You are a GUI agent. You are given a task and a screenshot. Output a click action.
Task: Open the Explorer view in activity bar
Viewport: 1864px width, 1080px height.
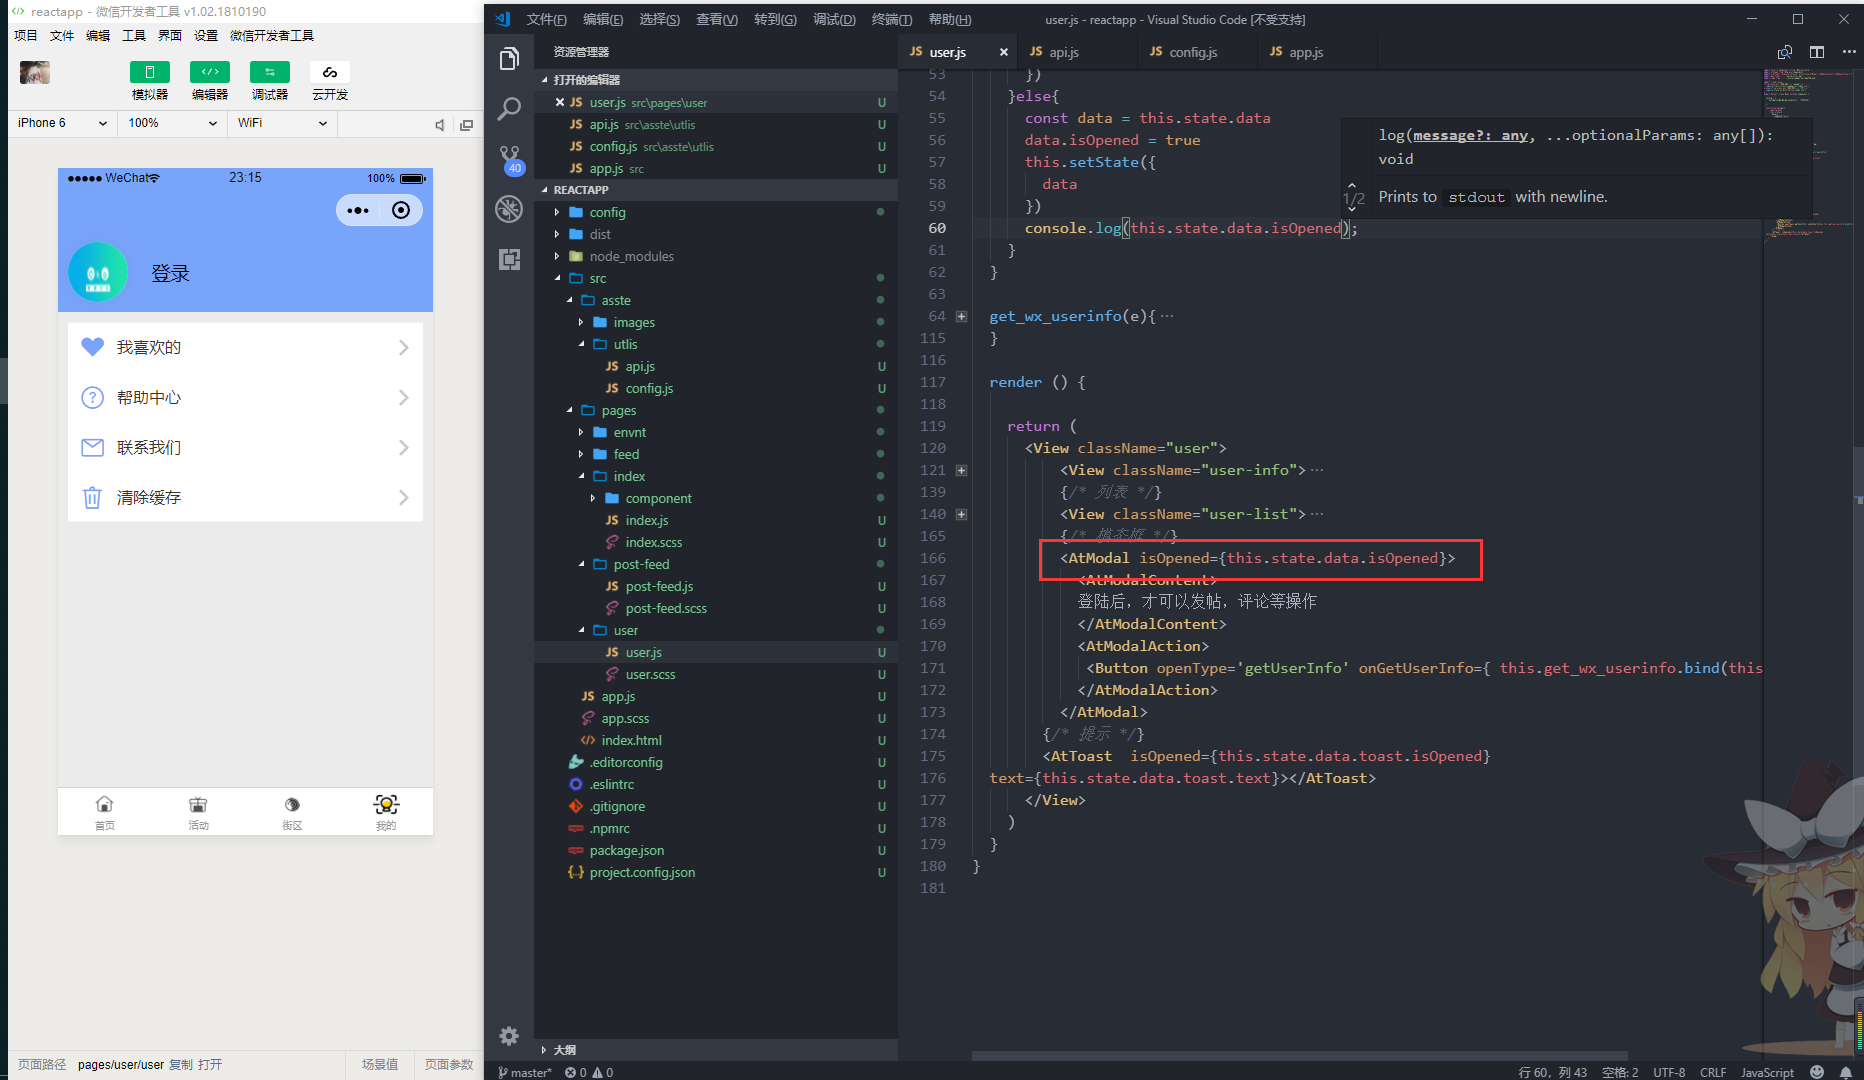pyautogui.click(x=510, y=58)
